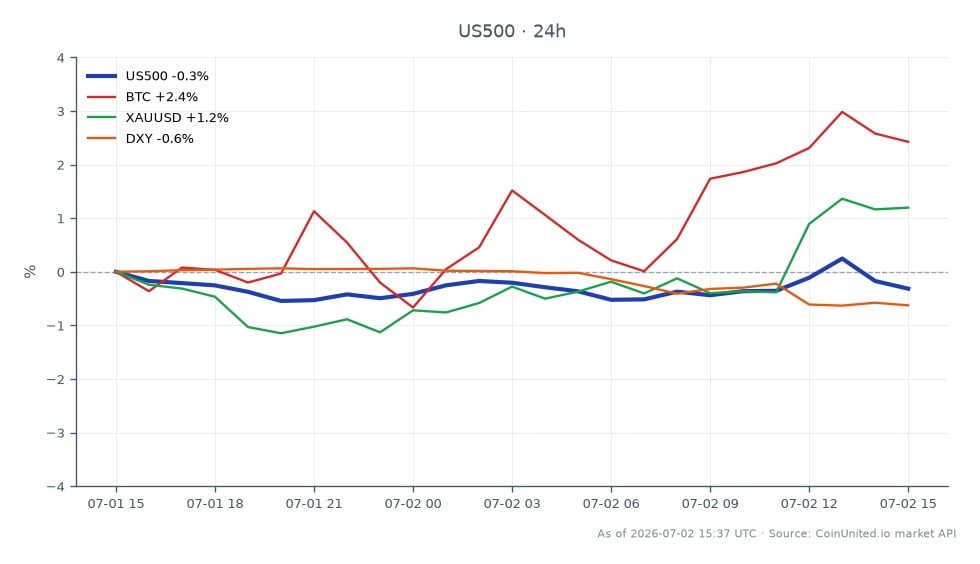Click the 07-02 12 x-axis tick label
This screenshot has height=564, width=980.
(x=809, y=504)
